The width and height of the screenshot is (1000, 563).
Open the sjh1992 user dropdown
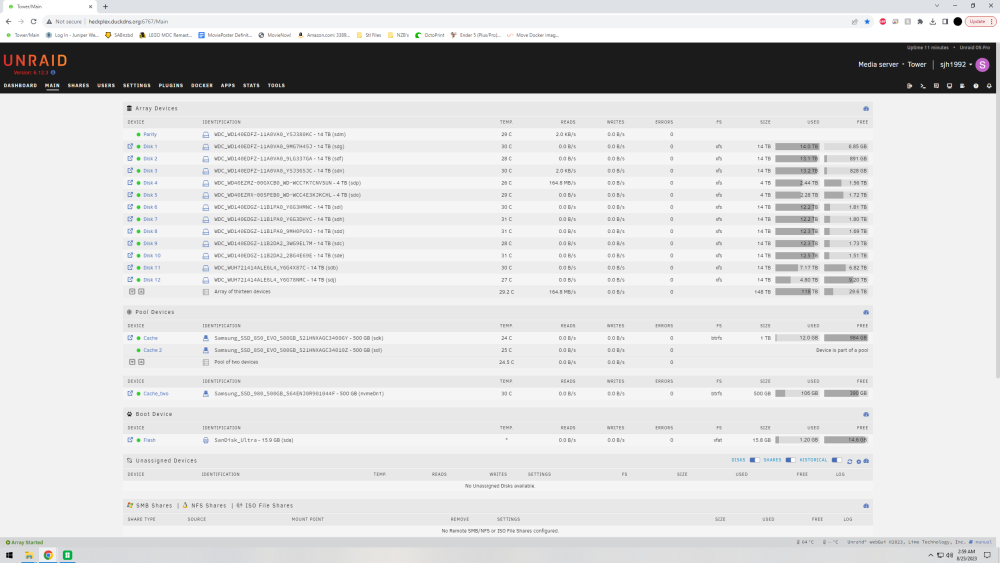[956, 64]
